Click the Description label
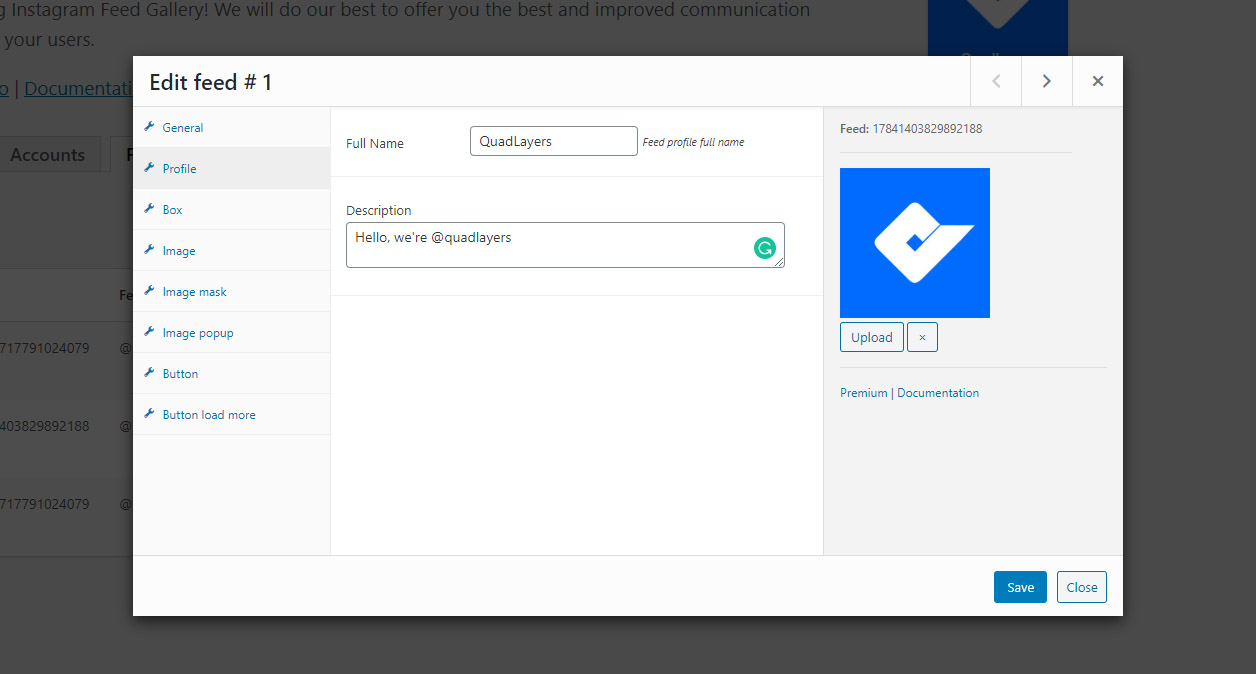The width and height of the screenshot is (1256, 674). click(x=379, y=210)
